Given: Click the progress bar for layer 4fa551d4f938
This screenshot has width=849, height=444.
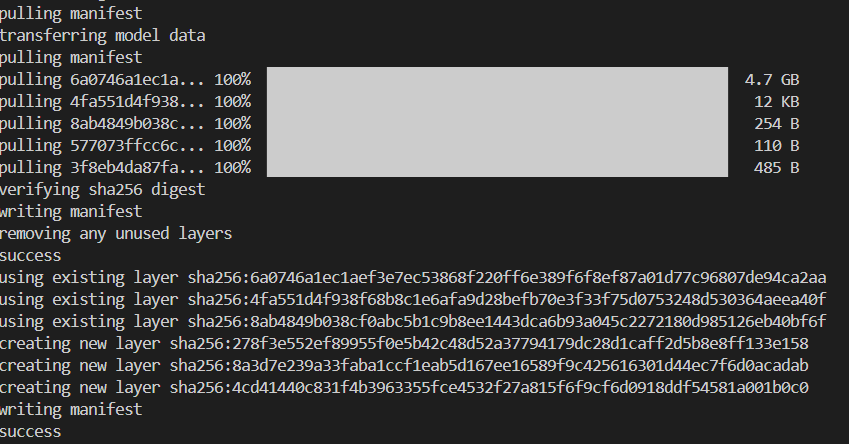Looking at the screenshot, I should (497, 101).
